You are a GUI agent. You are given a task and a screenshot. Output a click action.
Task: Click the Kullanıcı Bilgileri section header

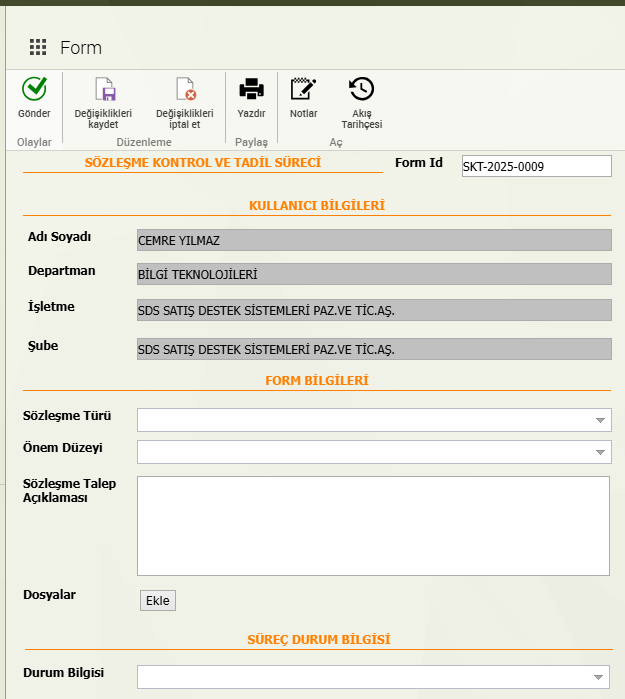pos(316,206)
